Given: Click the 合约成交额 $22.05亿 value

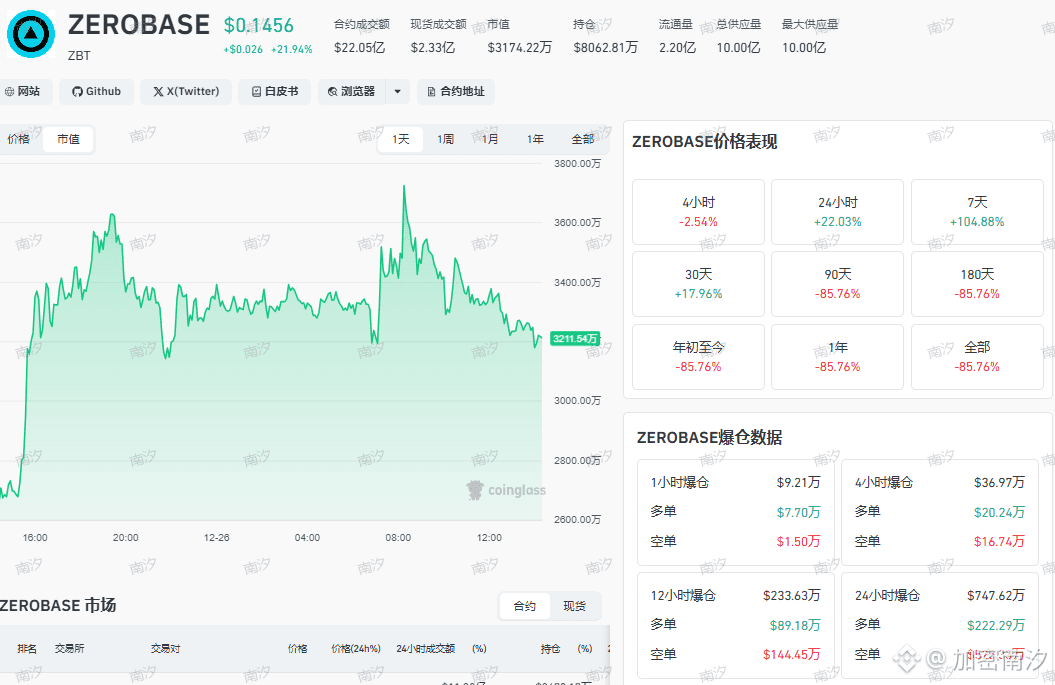Looking at the screenshot, I should tap(359, 48).
